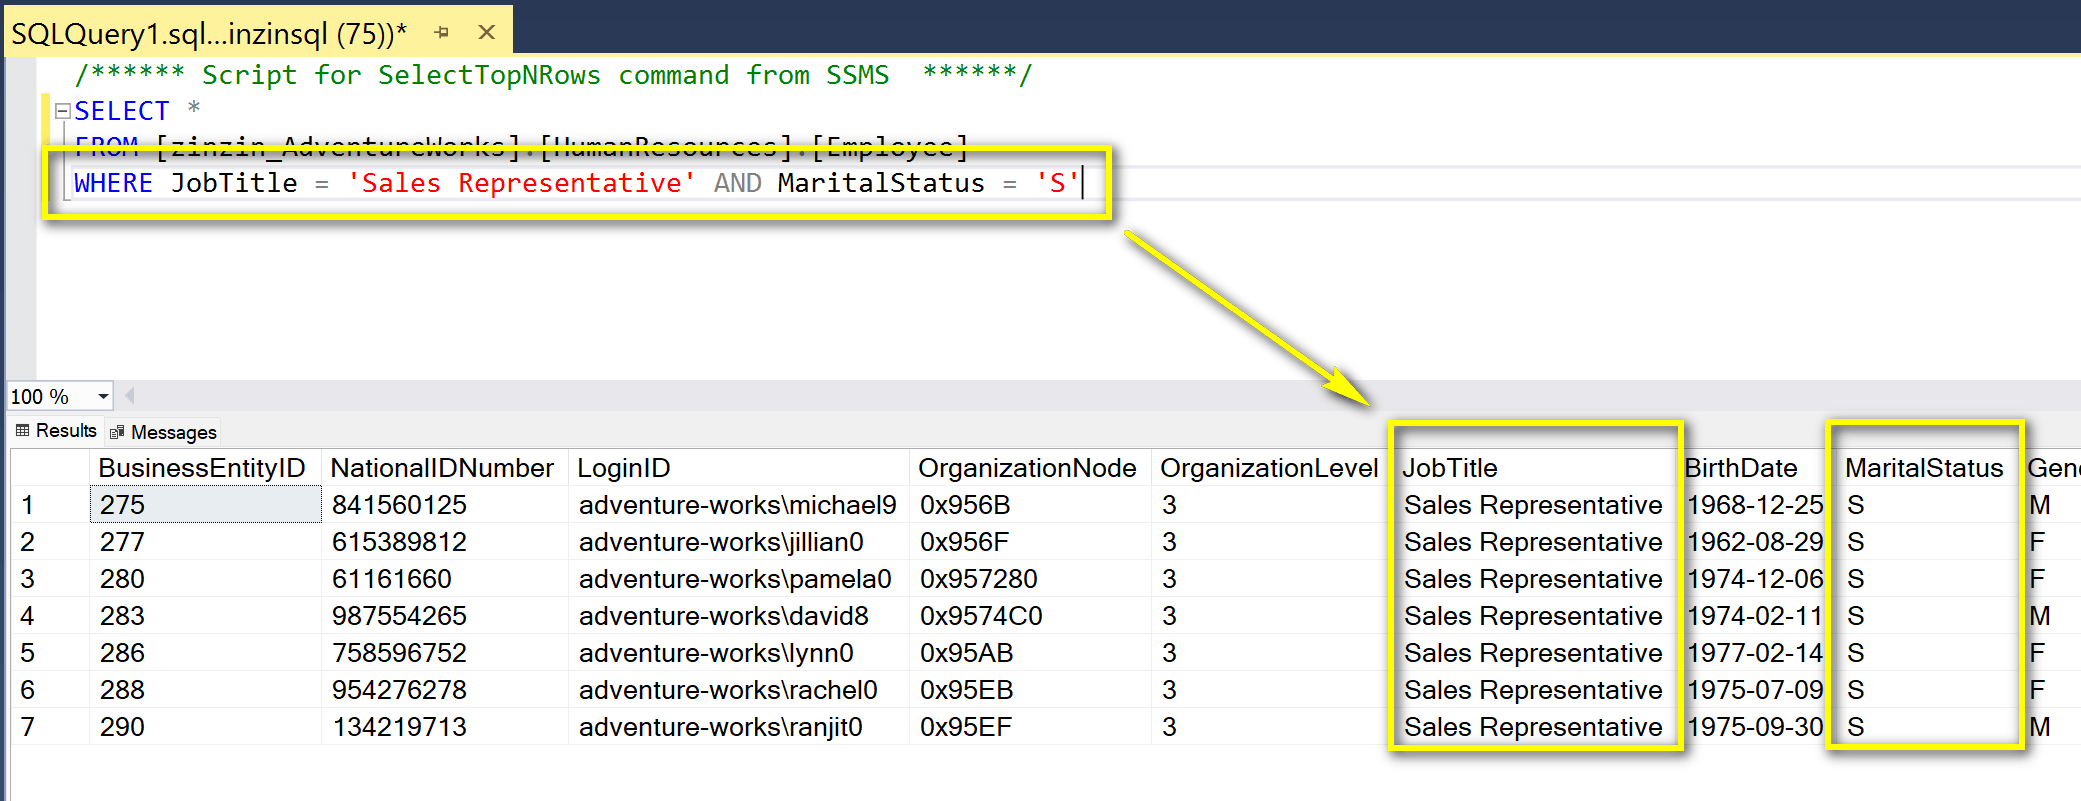The width and height of the screenshot is (2081, 801).
Task: Open the 100 % zoom dropdown
Action: [x=103, y=397]
